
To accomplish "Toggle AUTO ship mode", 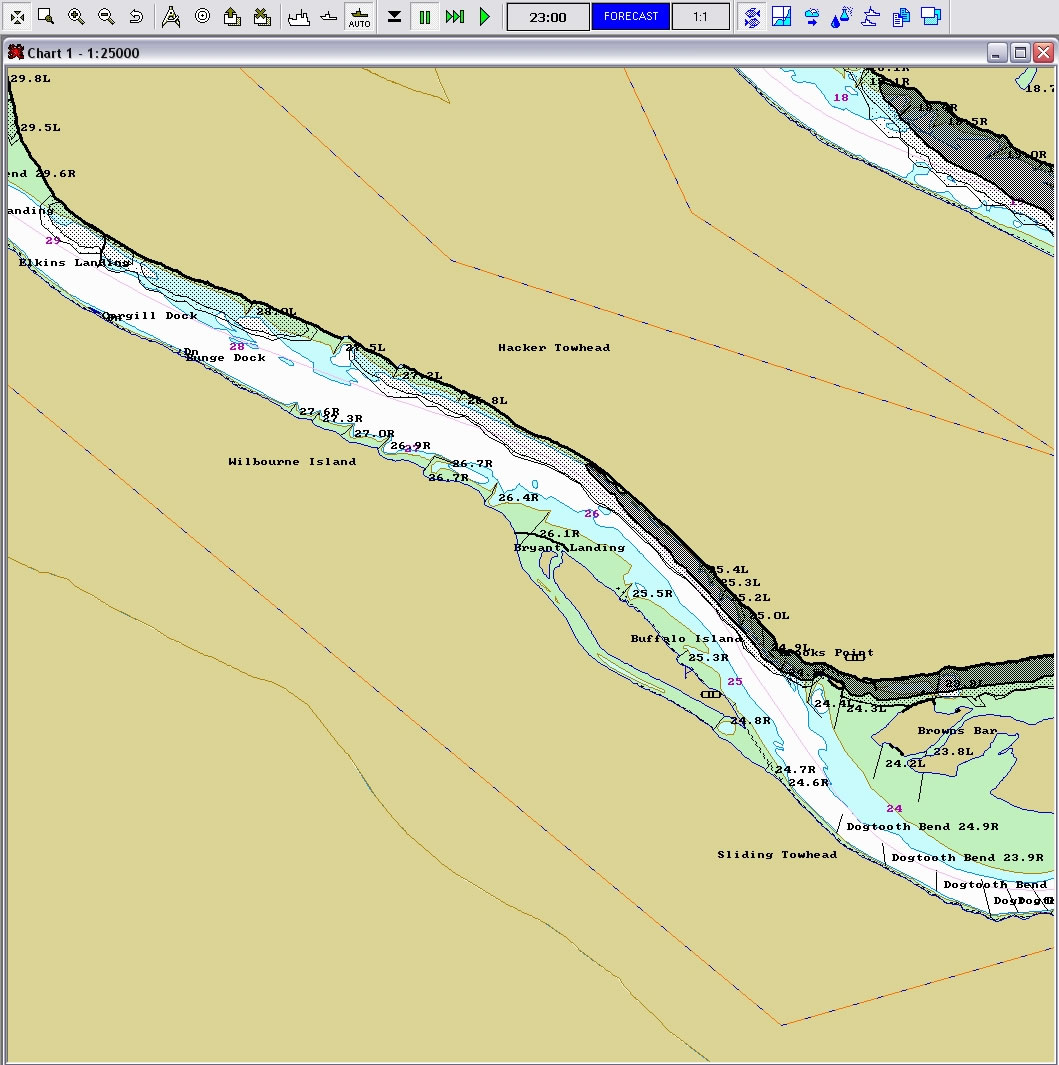I will tap(359, 16).
